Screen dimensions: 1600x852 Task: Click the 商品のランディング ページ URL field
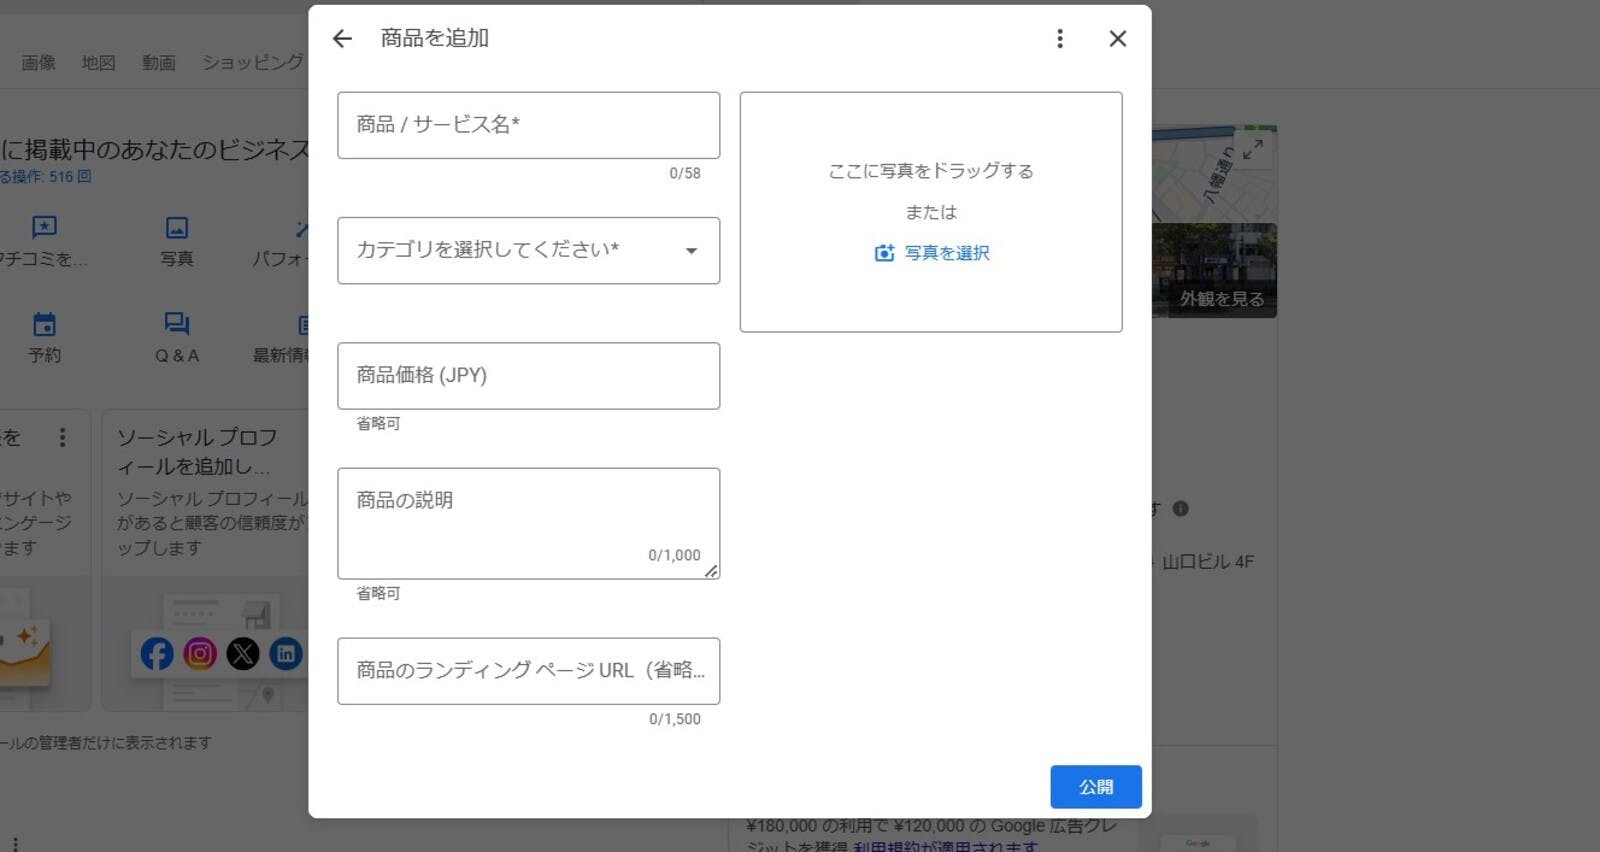528,671
